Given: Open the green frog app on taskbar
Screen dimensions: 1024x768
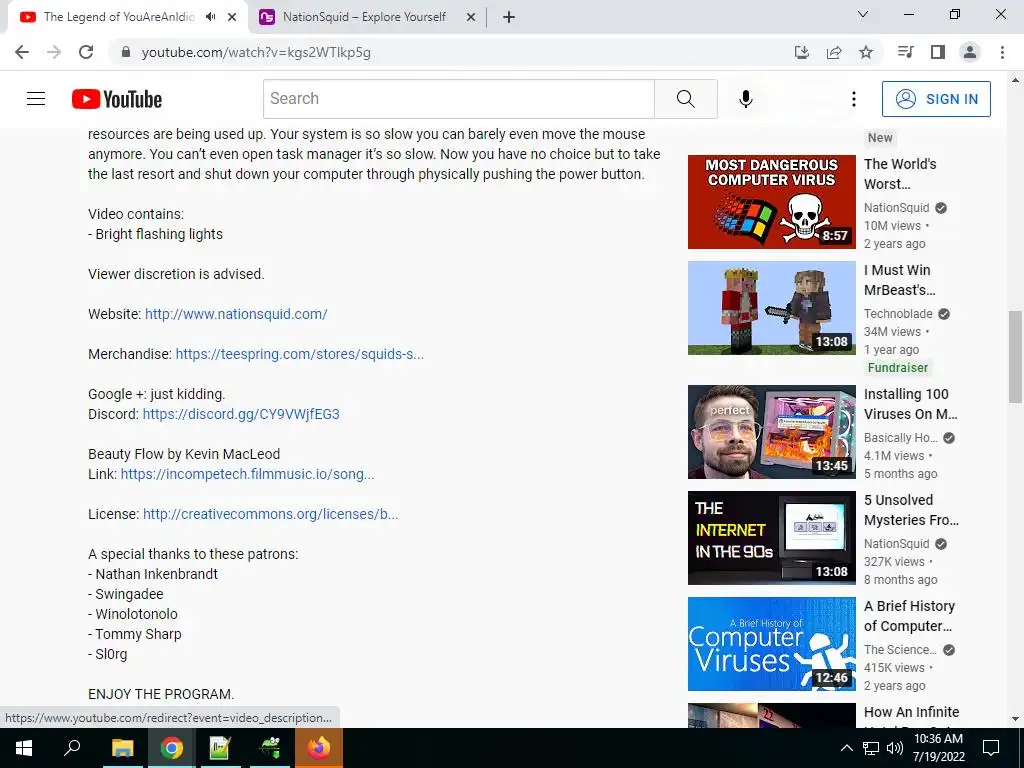Looking at the screenshot, I should [x=270, y=748].
